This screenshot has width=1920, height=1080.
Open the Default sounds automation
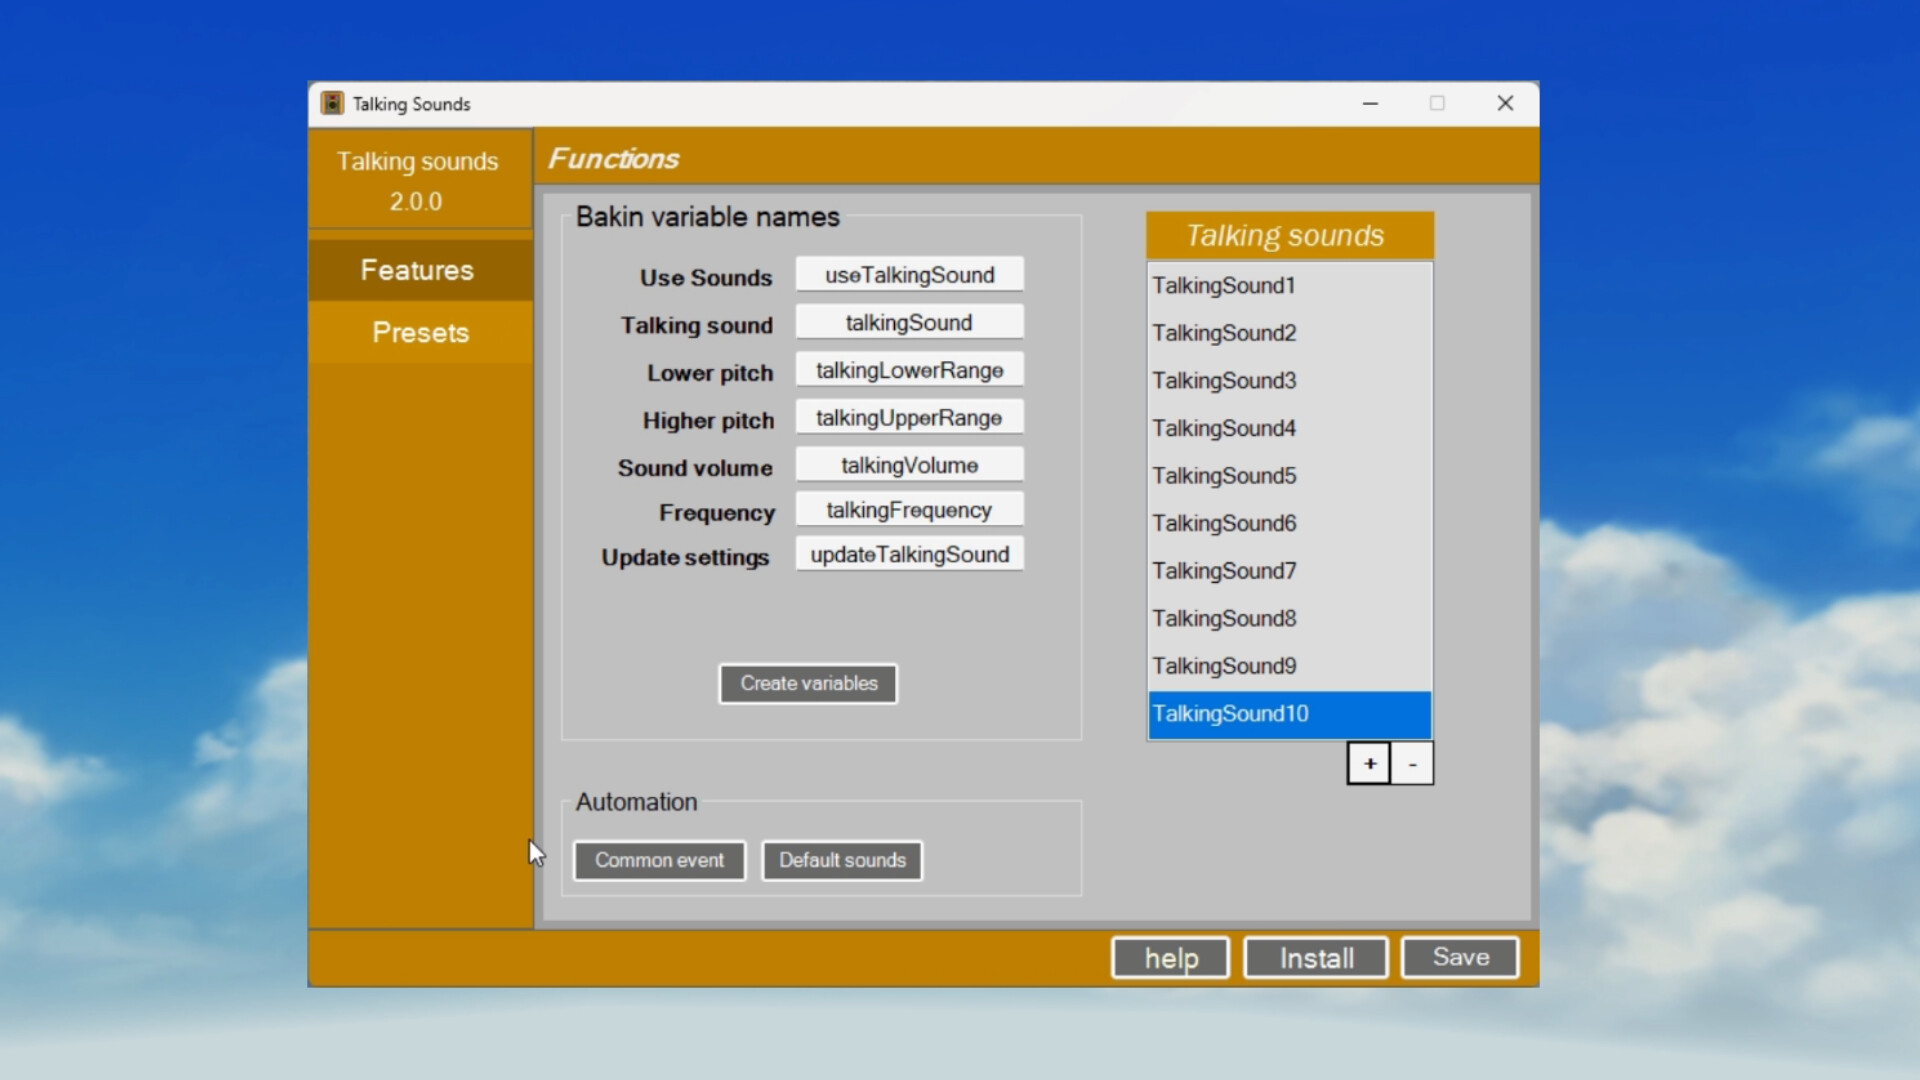click(841, 860)
